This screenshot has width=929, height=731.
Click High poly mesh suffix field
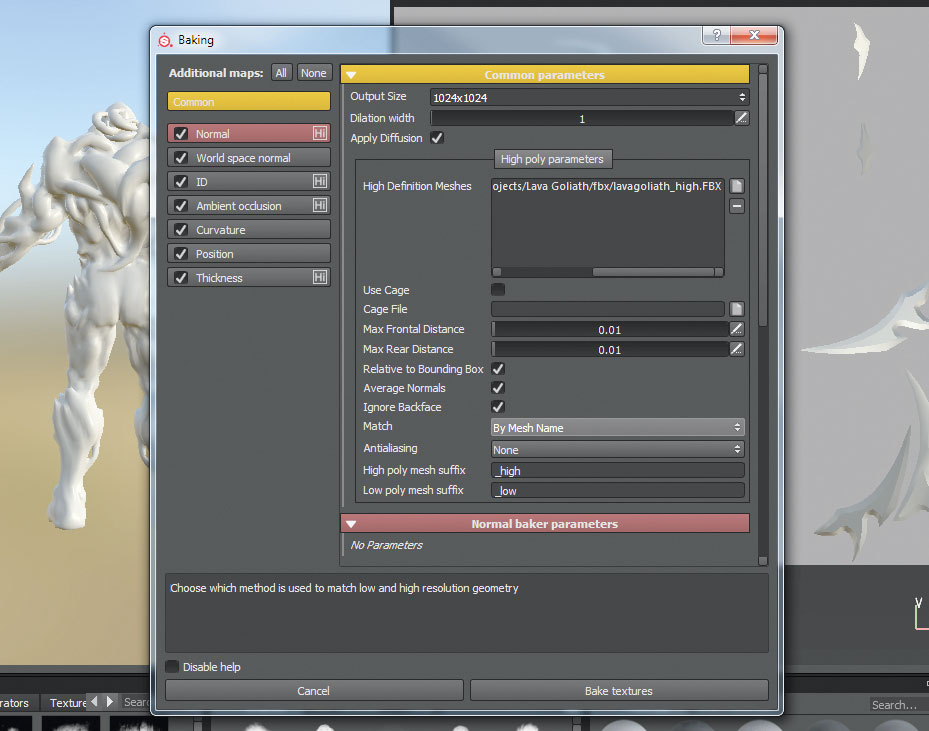click(617, 470)
